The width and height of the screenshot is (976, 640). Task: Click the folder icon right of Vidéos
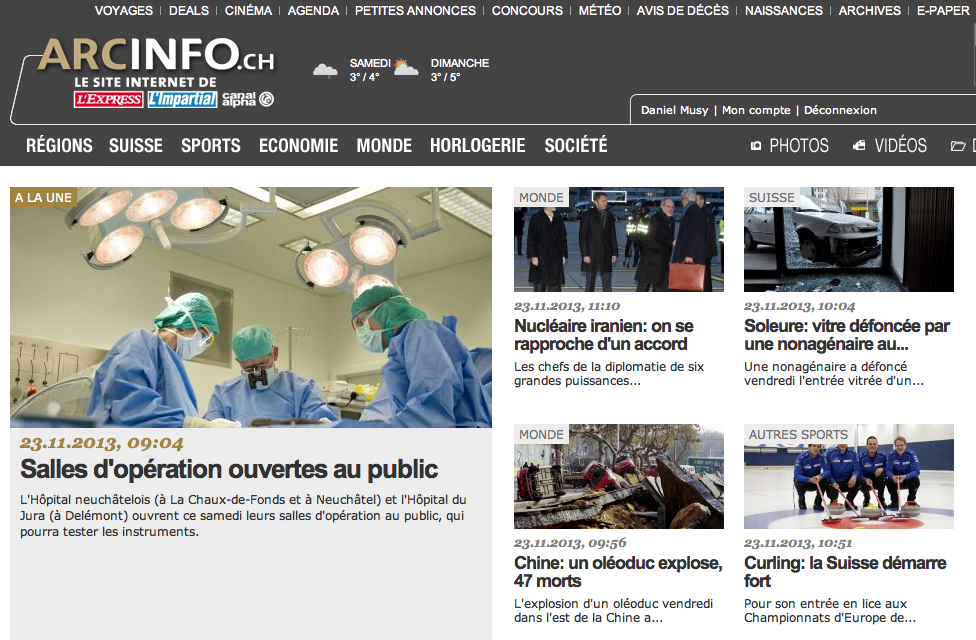pos(959,146)
